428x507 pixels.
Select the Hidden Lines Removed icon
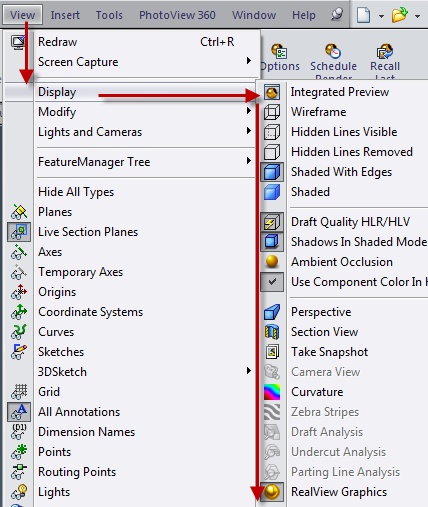pyautogui.click(x=272, y=152)
